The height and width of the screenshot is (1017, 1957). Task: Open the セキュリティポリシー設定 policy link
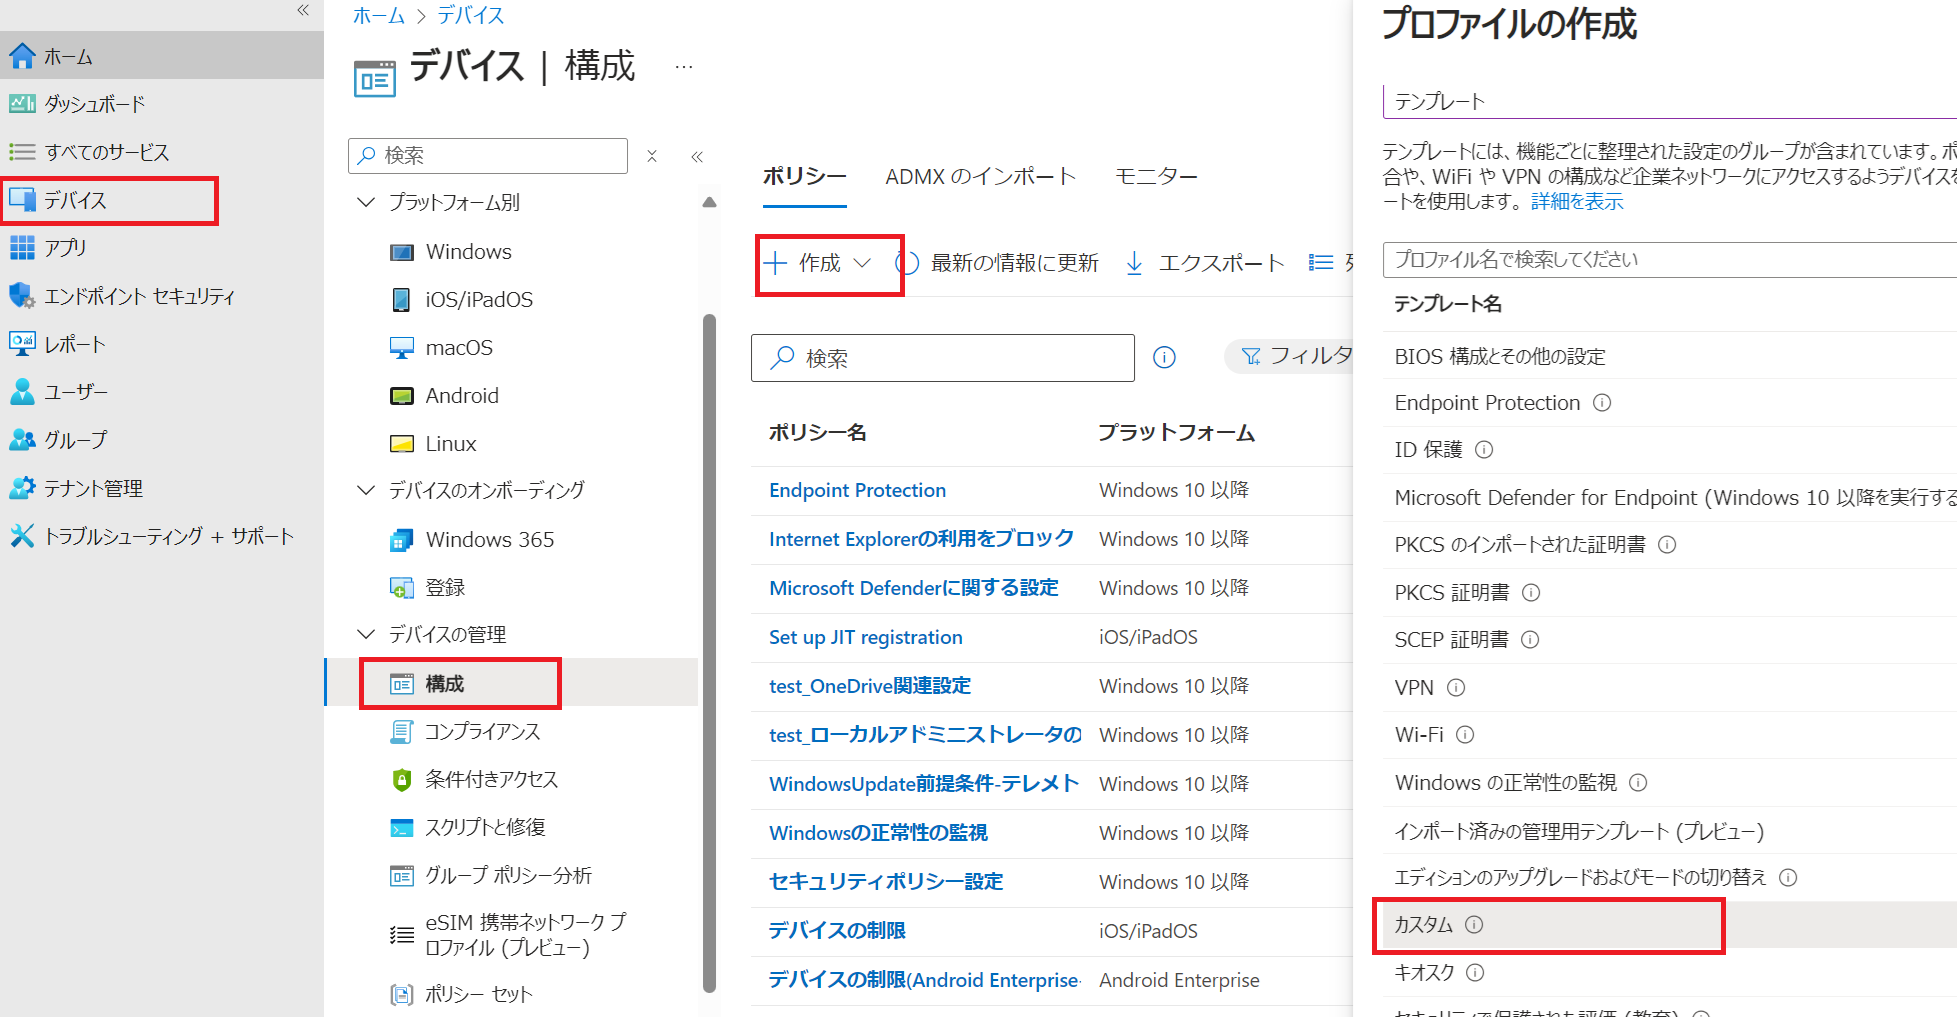point(886,881)
